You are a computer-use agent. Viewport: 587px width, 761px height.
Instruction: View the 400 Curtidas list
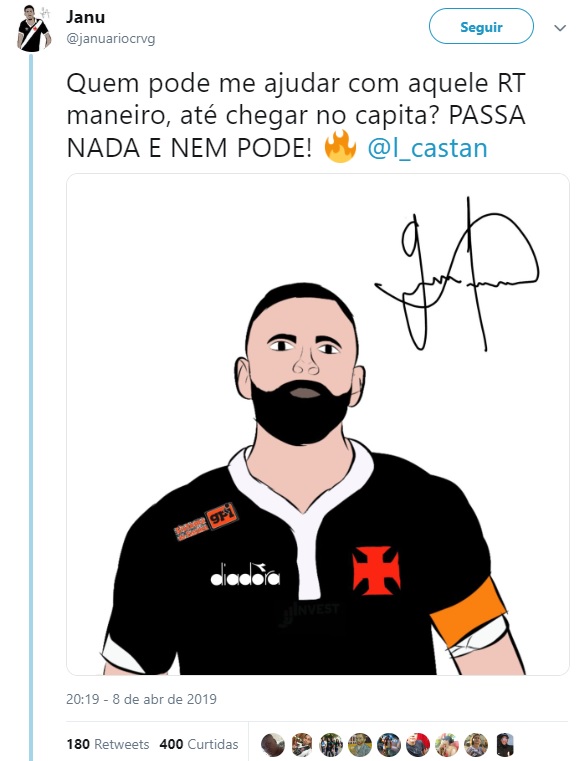(199, 744)
